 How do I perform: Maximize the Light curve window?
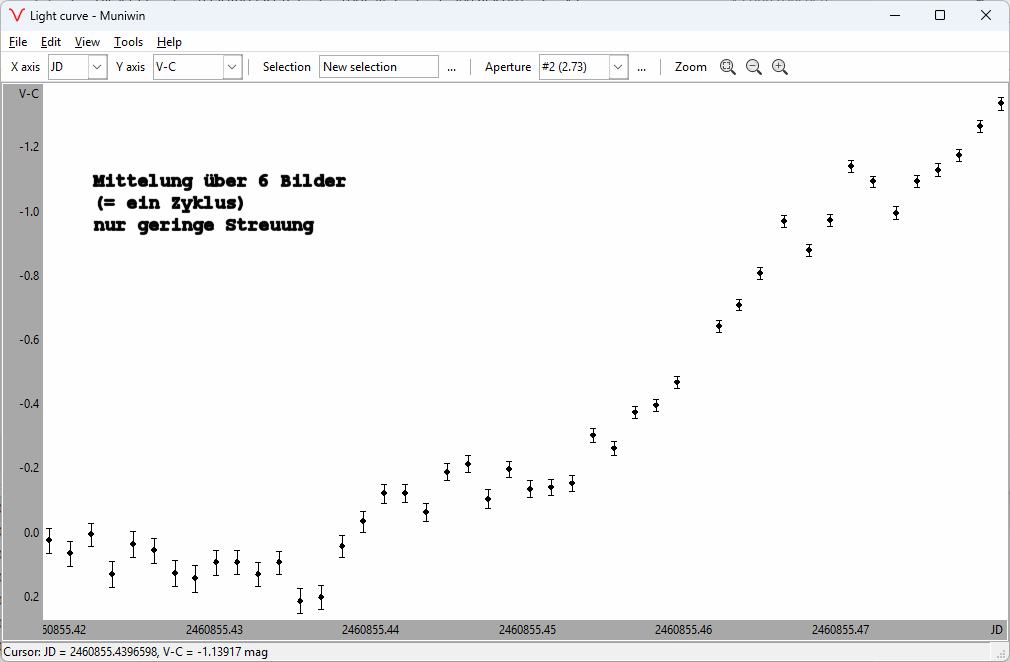pos(939,15)
